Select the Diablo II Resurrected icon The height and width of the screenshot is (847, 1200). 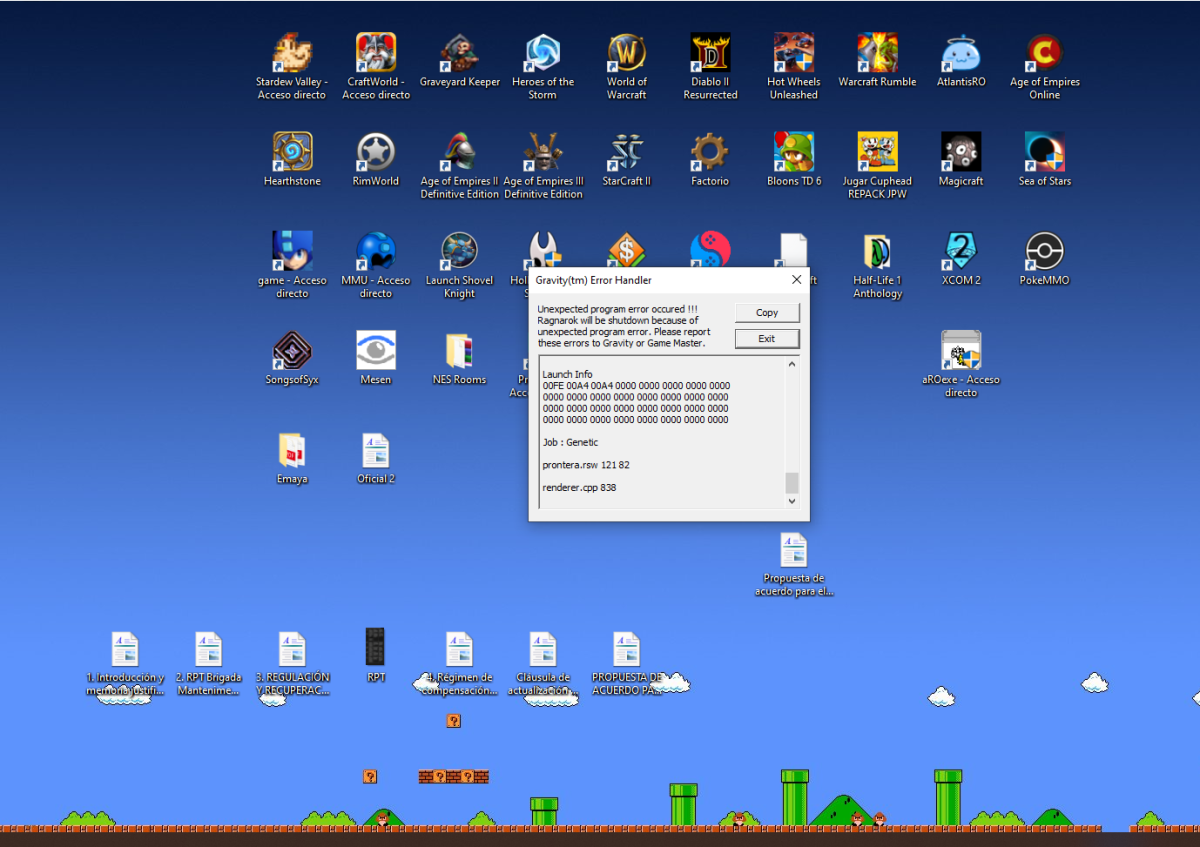tap(710, 54)
